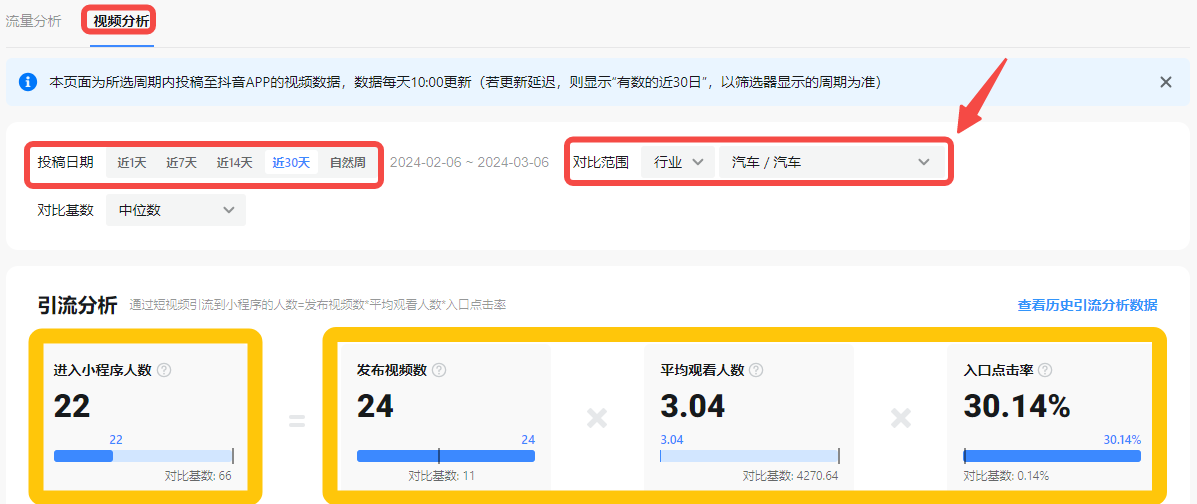
Task: Select the 近1天 date range
Action: pyautogui.click(x=131, y=162)
